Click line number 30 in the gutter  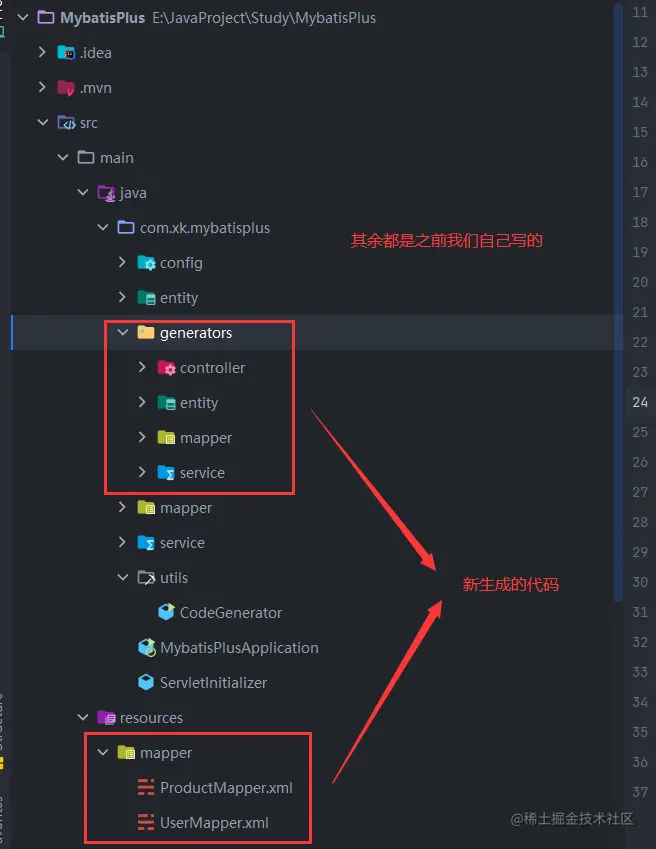click(640, 582)
